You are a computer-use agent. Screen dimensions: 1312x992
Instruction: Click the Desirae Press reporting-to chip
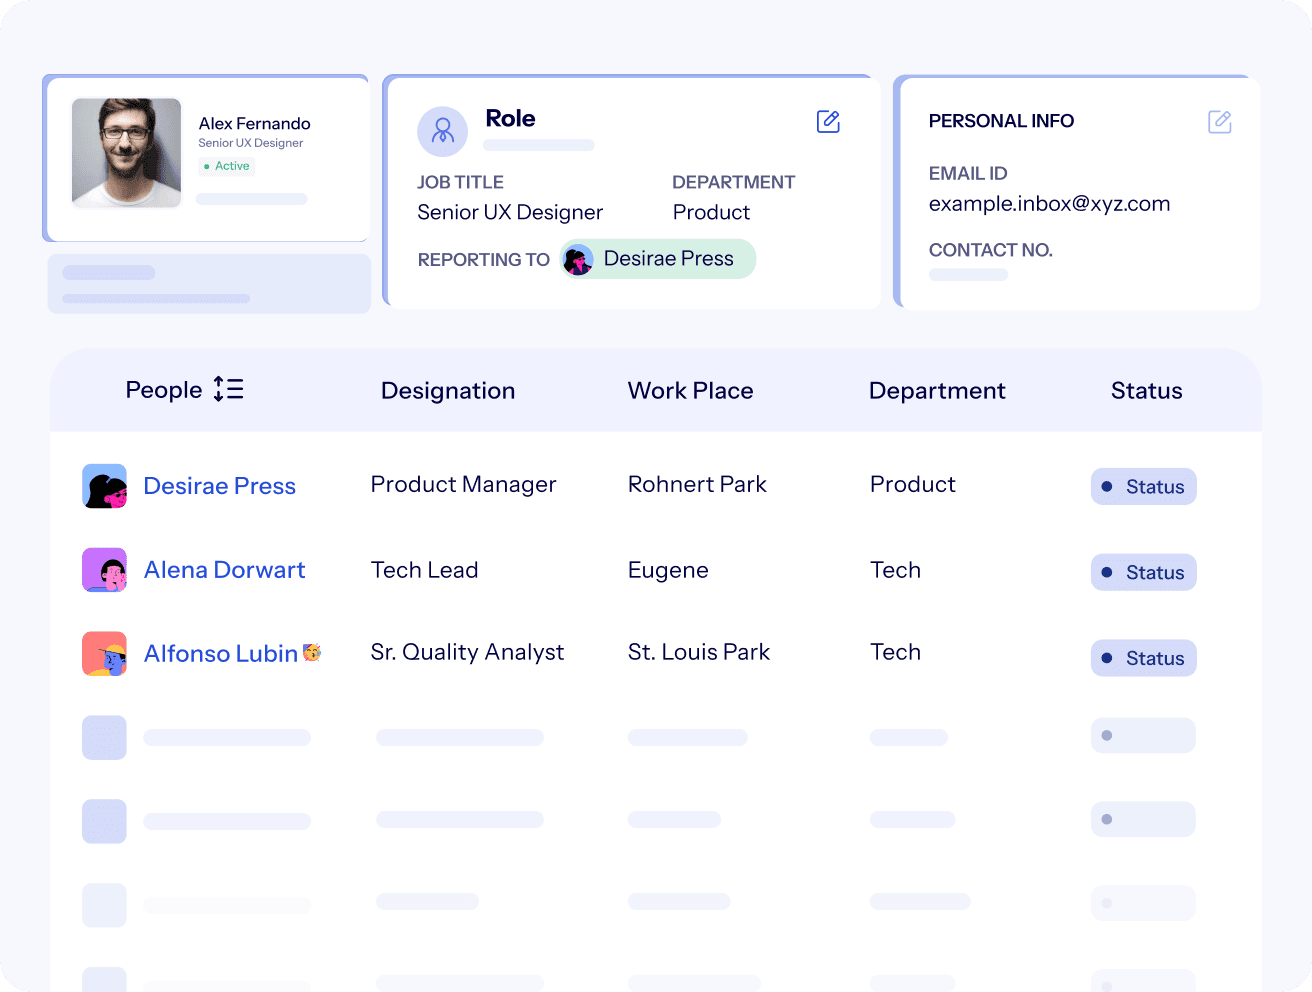(657, 259)
